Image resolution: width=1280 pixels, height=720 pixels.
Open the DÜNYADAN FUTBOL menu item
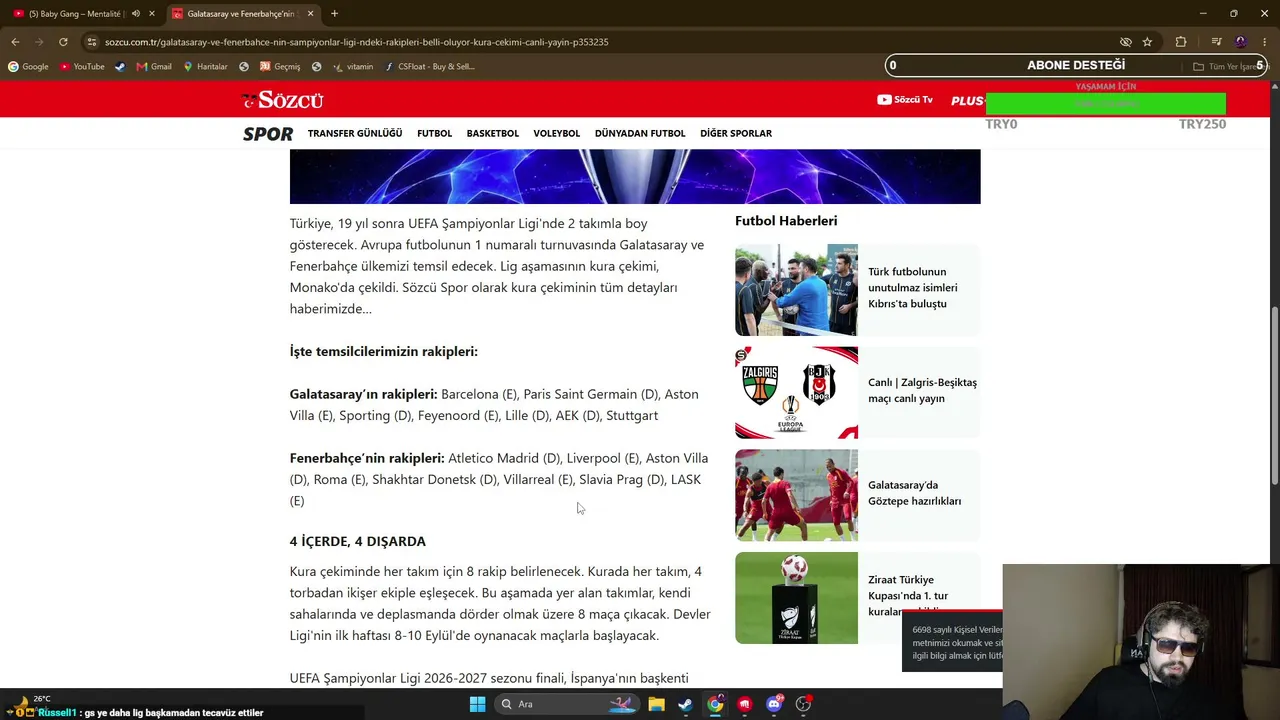click(x=640, y=133)
